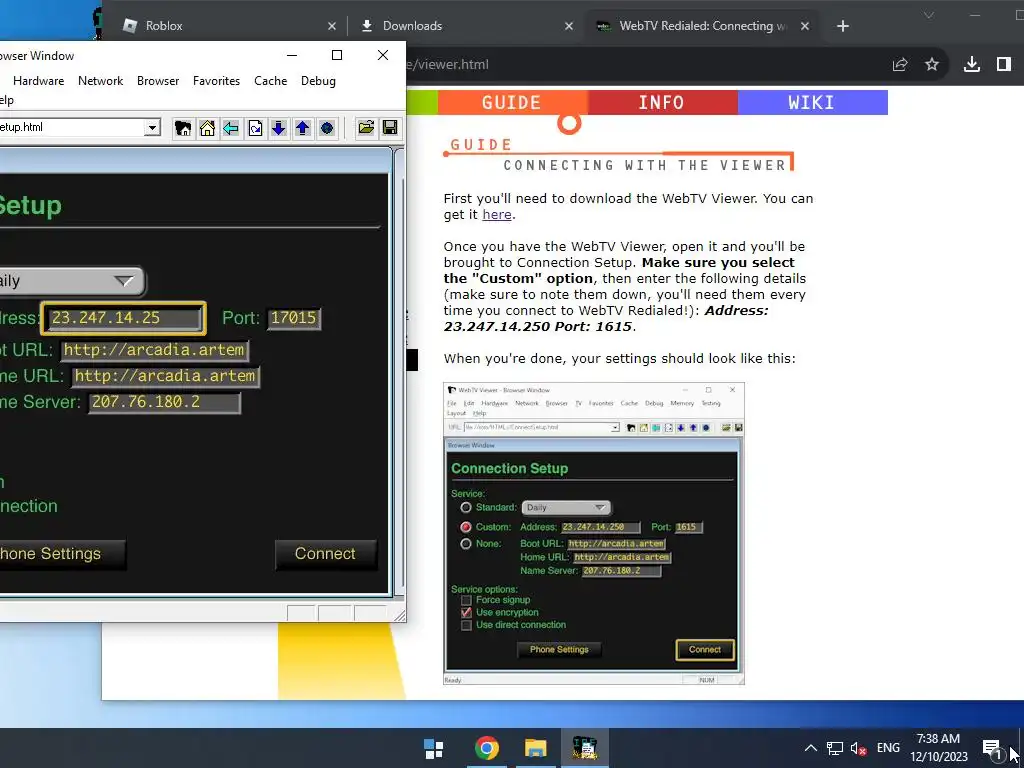Image resolution: width=1024 pixels, height=768 pixels.
Task: Close the Roblox tab
Action: coord(332,26)
